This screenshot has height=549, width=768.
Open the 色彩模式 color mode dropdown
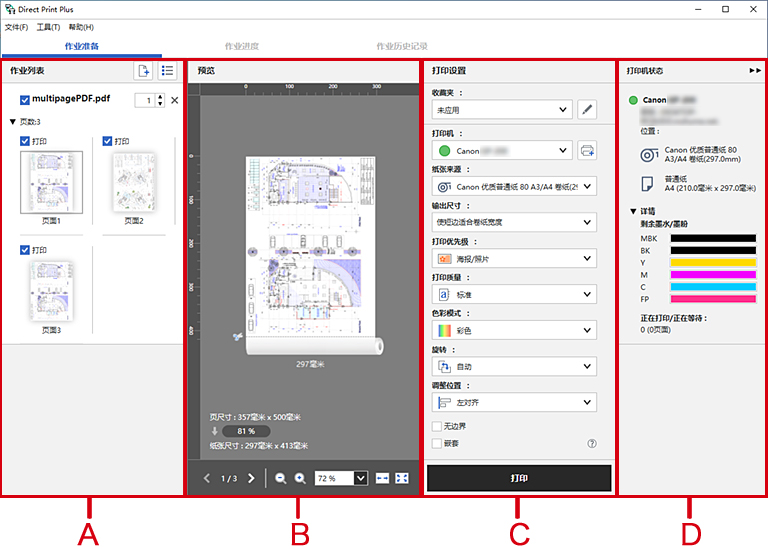514,330
